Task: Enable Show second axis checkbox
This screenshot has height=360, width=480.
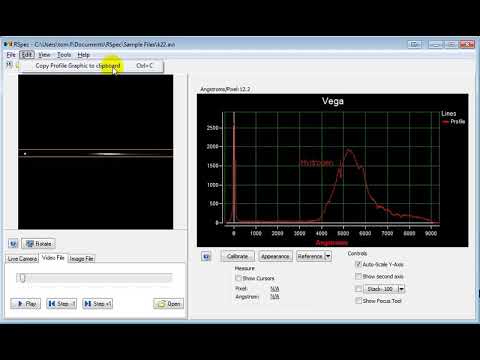Action: (x=358, y=276)
